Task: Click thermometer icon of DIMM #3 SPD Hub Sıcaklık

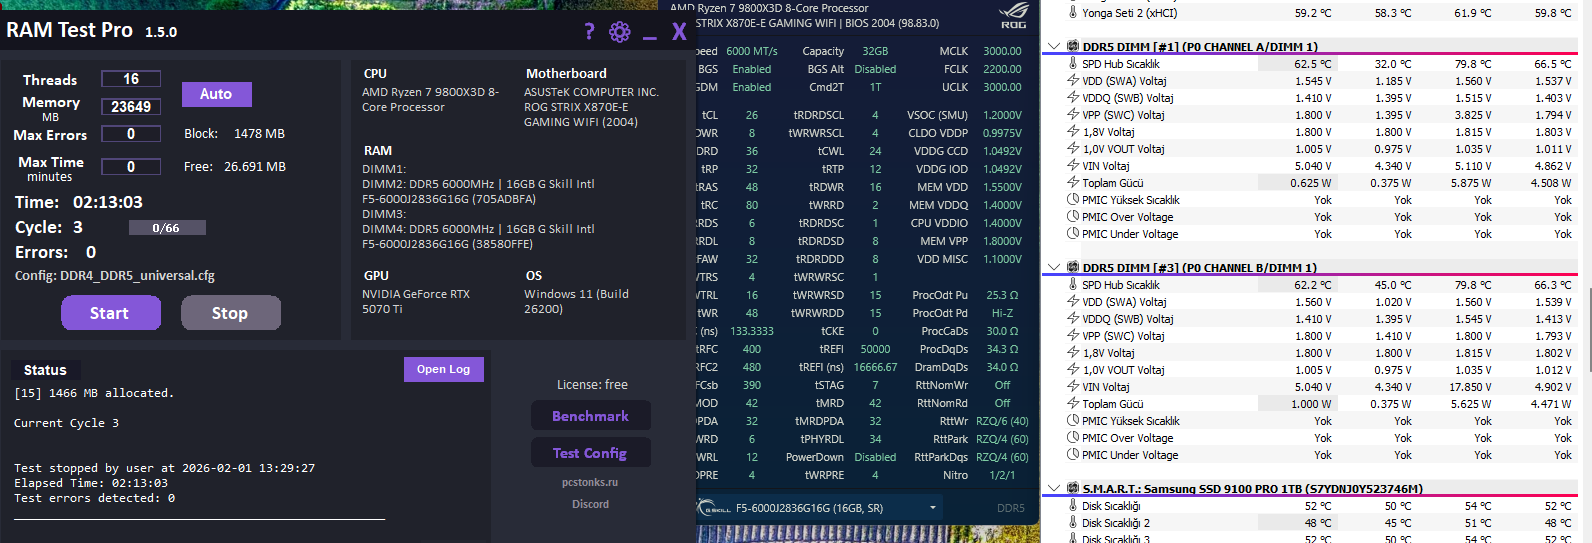Action: coord(1073,285)
